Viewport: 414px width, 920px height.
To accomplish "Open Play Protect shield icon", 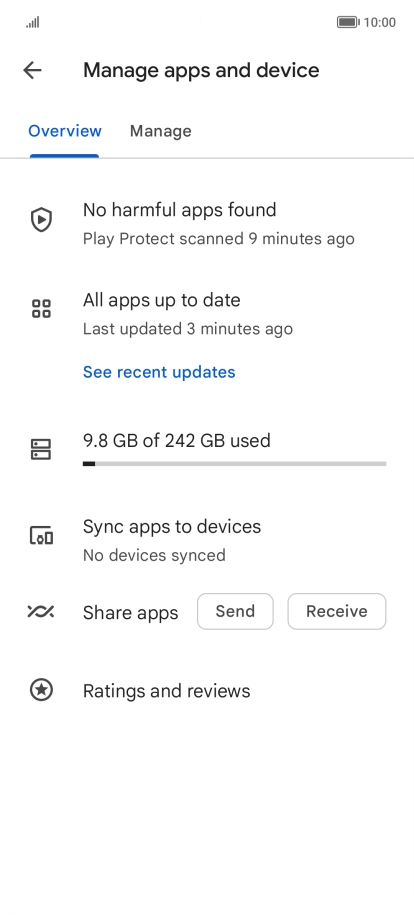I will 41,220.
